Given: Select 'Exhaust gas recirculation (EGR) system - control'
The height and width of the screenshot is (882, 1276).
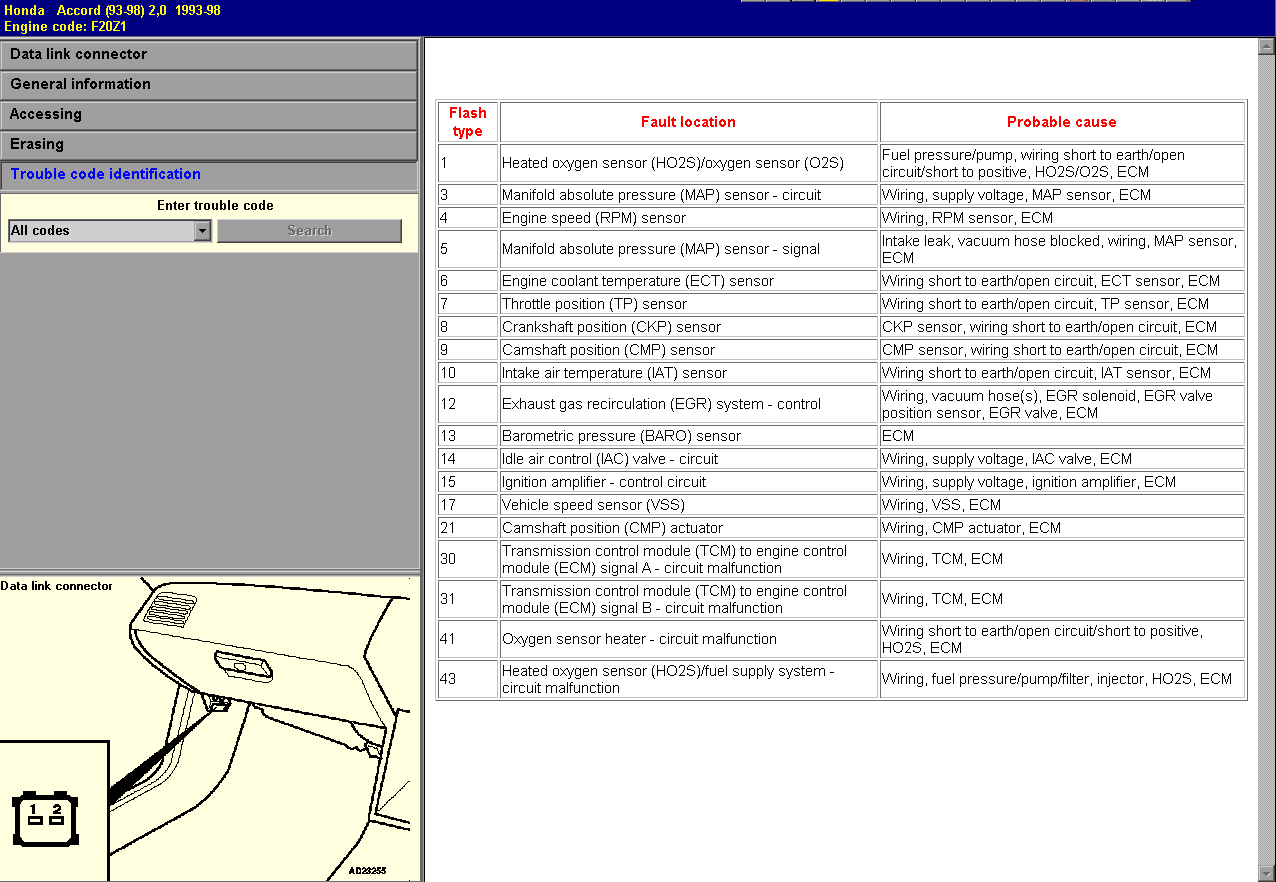Looking at the screenshot, I should [661, 404].
